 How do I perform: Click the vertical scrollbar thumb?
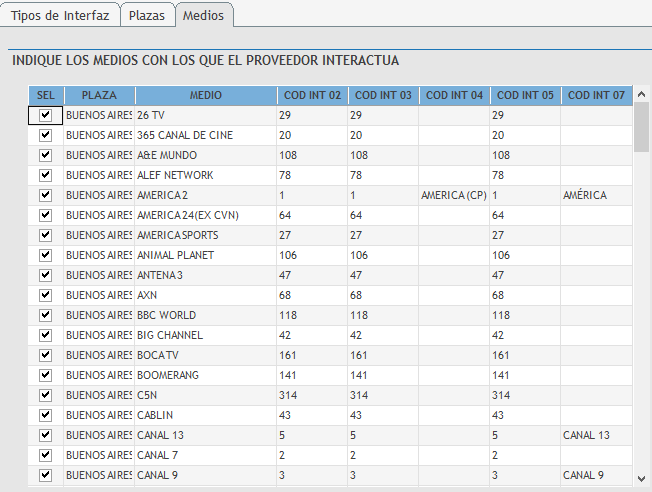641,127
